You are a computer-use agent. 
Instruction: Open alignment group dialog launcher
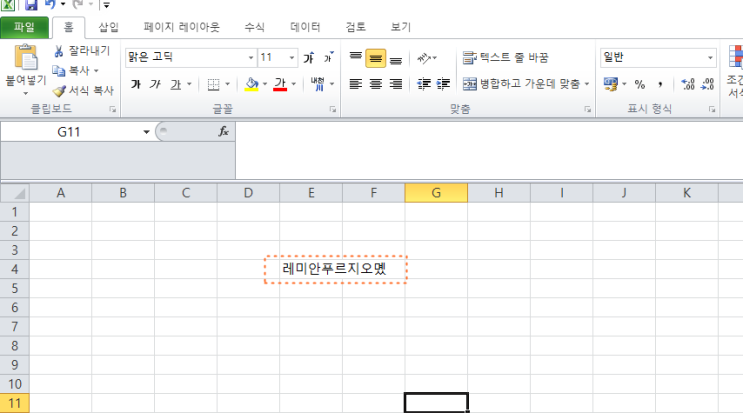(588, 109)
